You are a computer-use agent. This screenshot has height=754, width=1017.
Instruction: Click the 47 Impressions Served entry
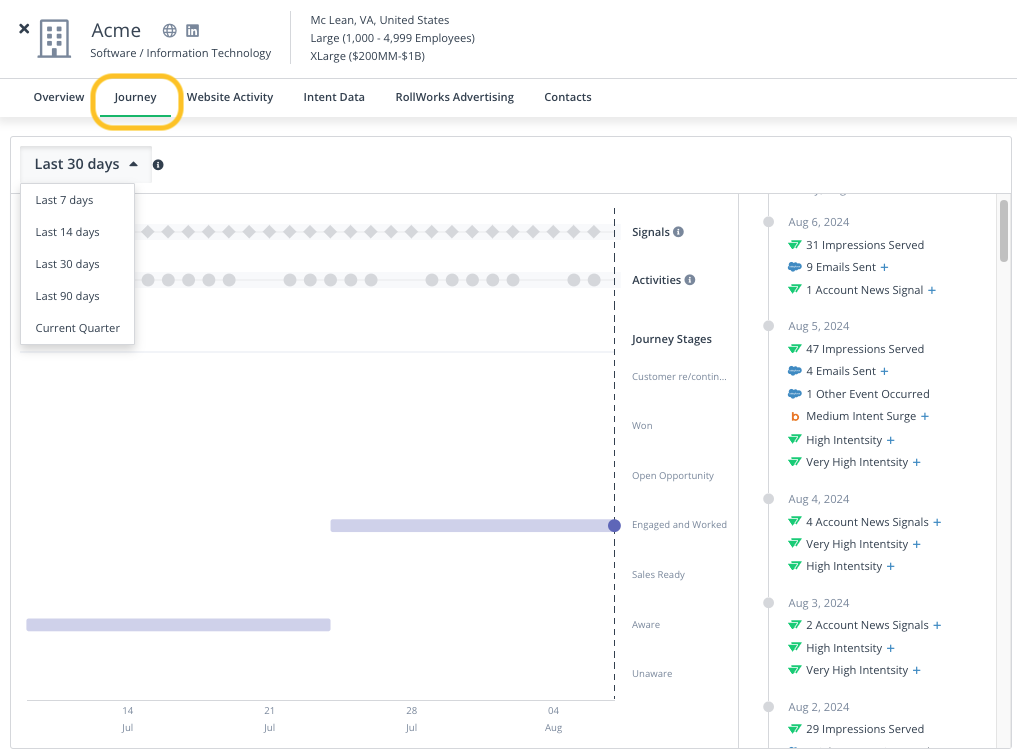pyautogui.click(x=865, y=349)
